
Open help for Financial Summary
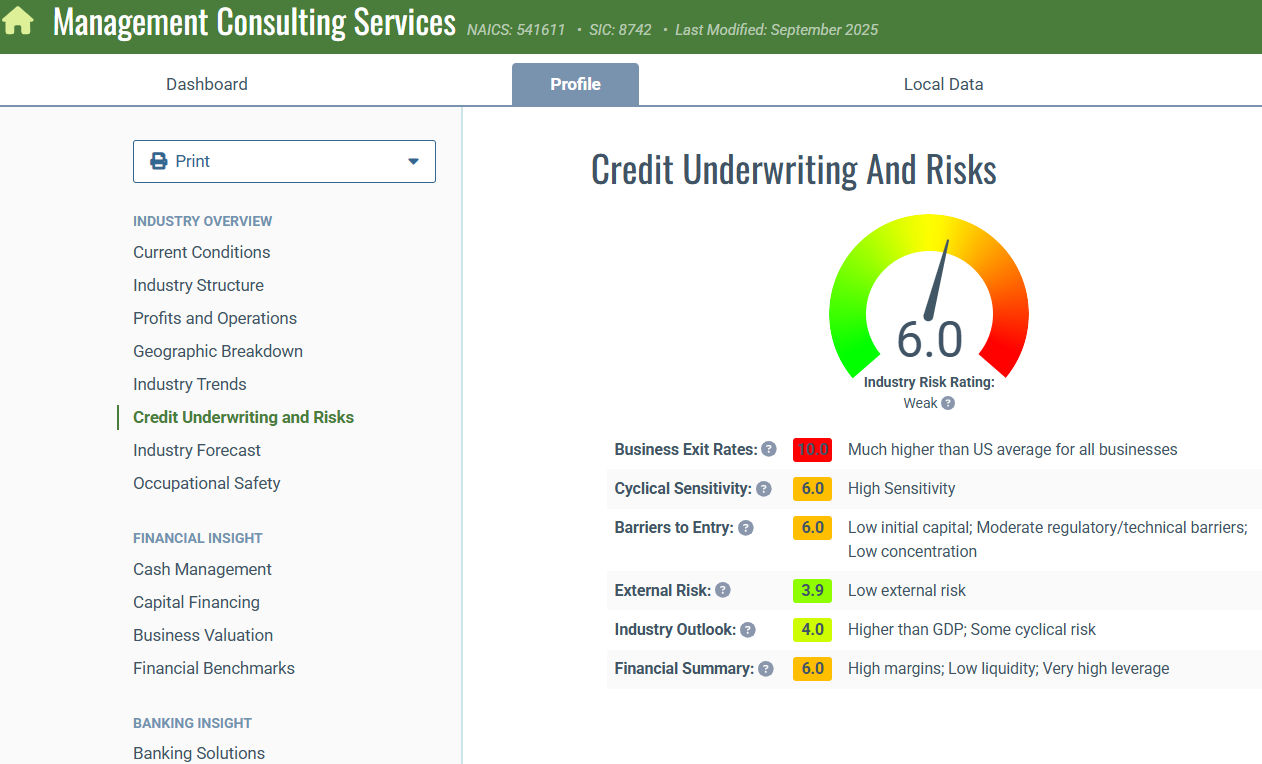click(765, 668)
